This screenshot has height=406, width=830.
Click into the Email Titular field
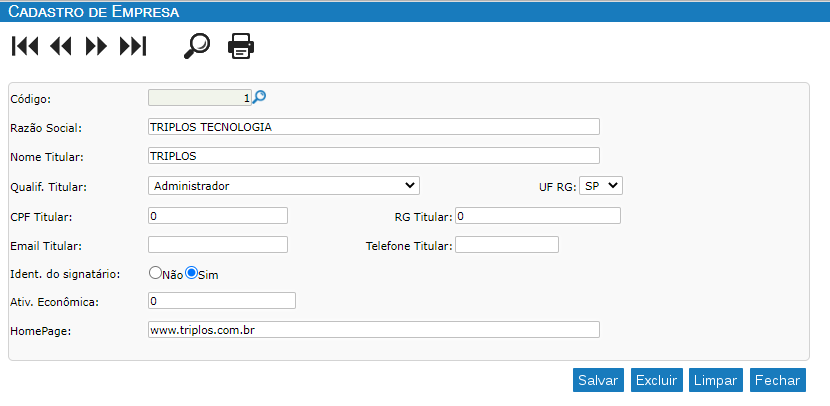[x=218, y=245]
